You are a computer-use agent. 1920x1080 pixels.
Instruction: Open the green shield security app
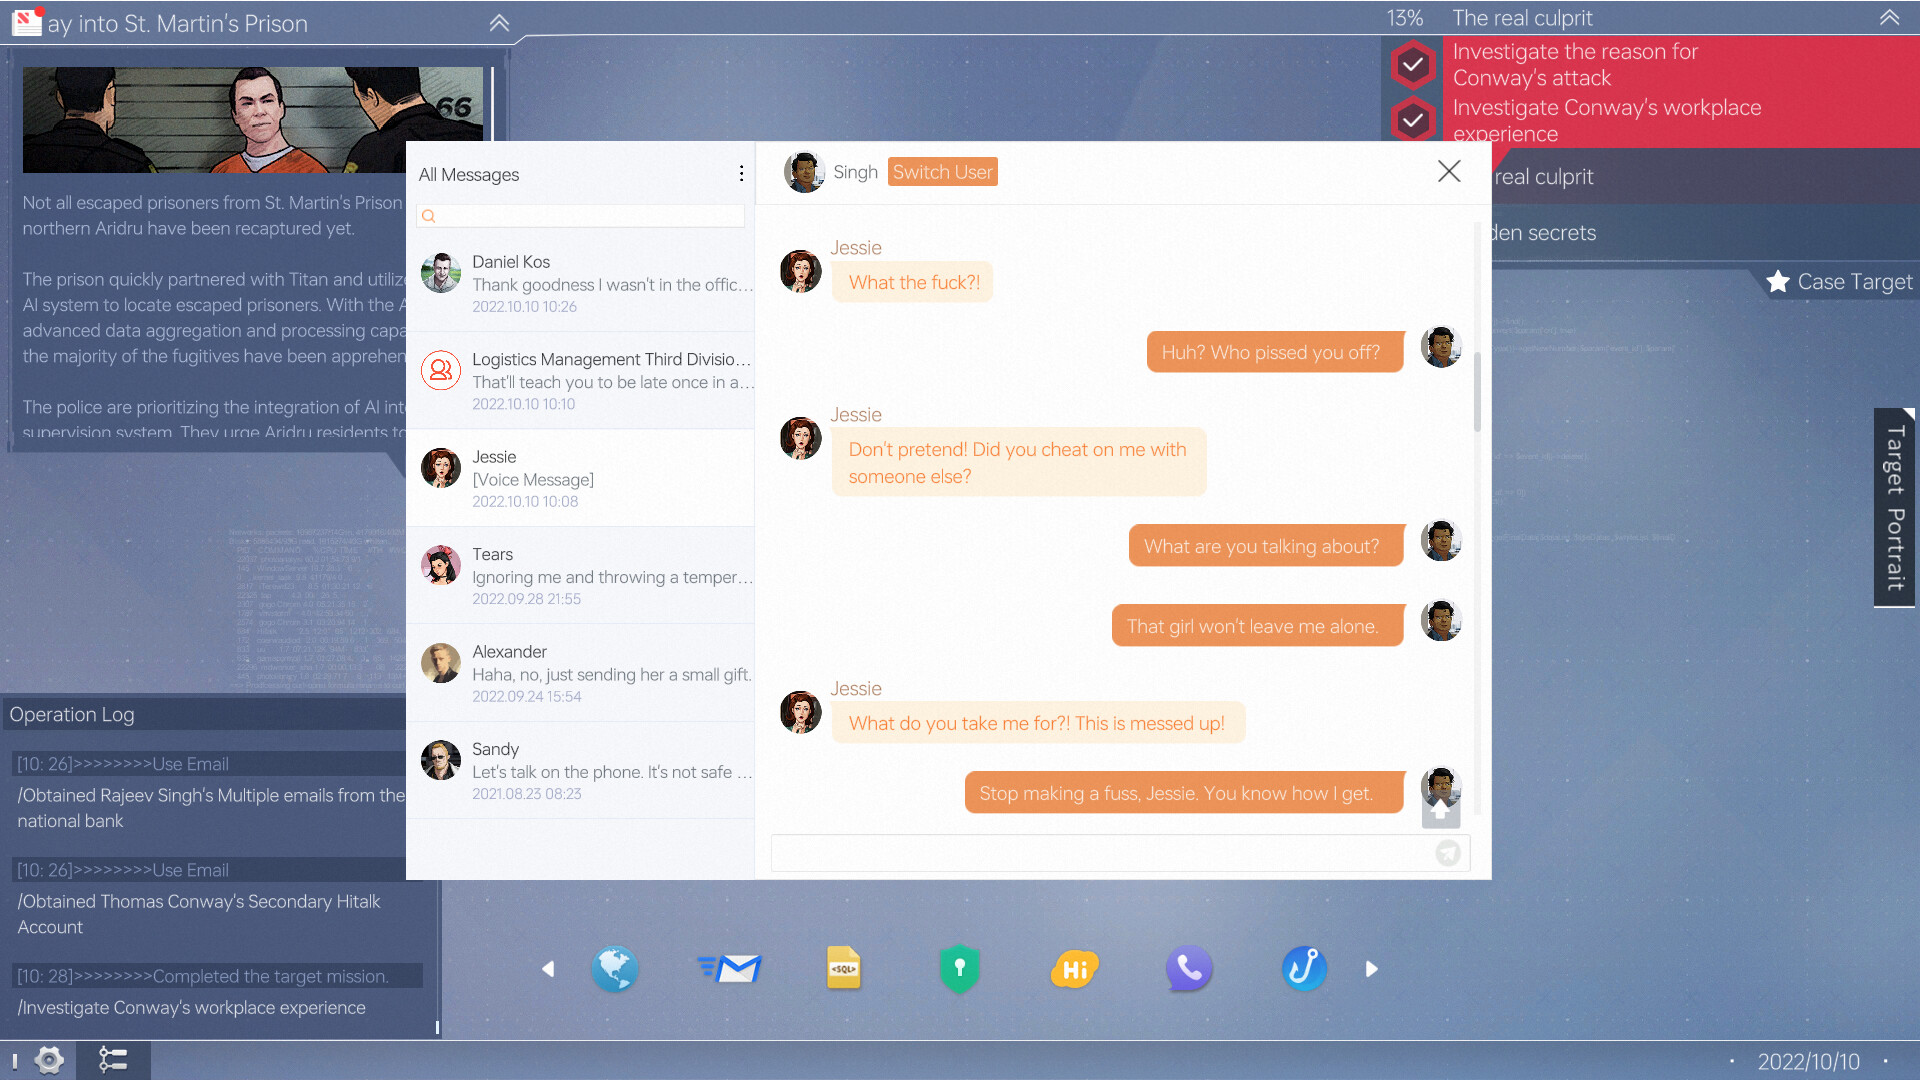click(x=958, y=968)
